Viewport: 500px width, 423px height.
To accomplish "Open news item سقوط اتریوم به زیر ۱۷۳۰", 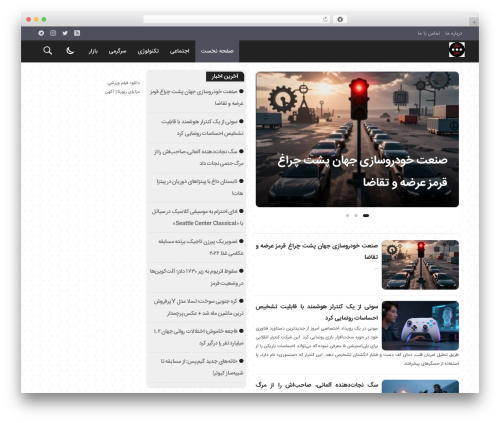I will click(197, 277).
